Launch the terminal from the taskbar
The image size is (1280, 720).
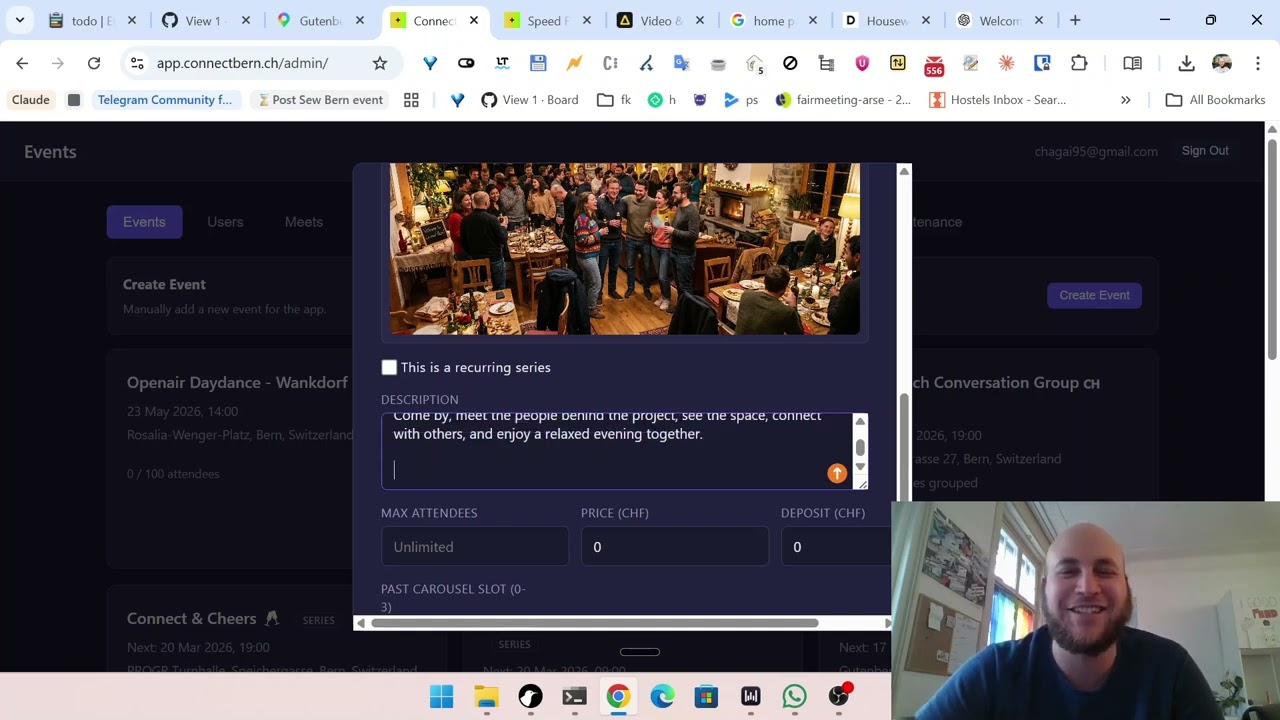(574, 696)
